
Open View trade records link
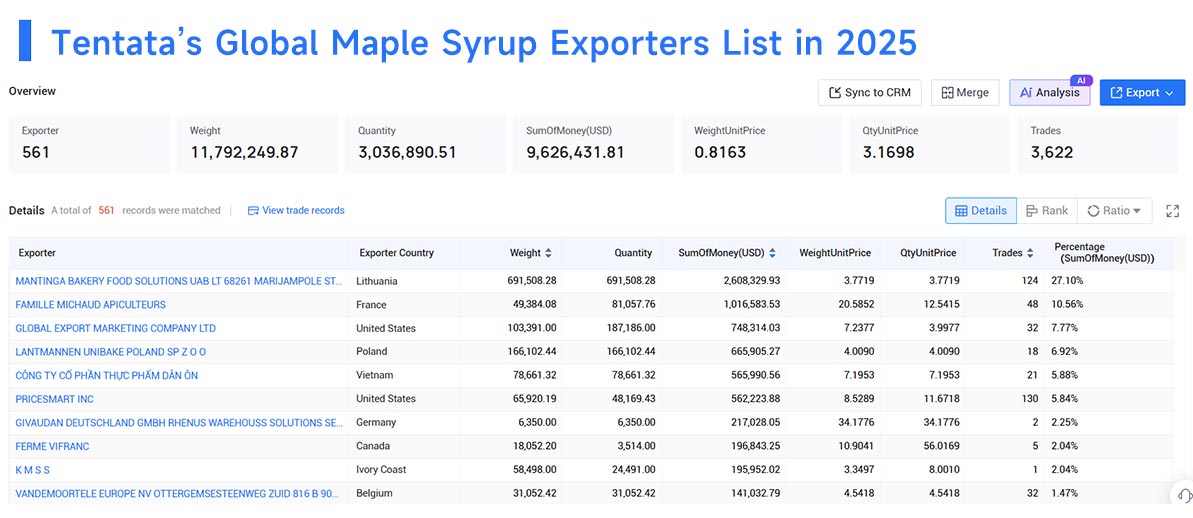click(x=296, y=211)
